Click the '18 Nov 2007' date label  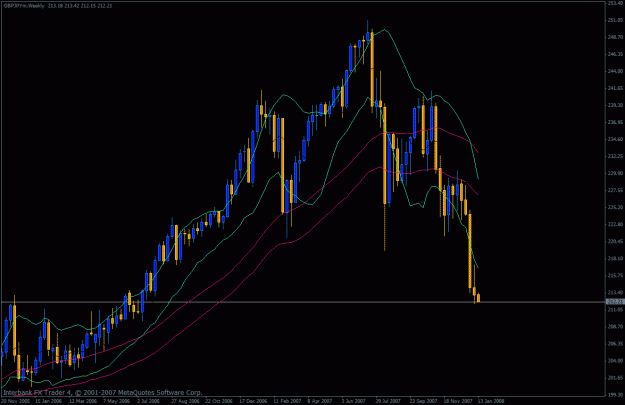point(458,401)
